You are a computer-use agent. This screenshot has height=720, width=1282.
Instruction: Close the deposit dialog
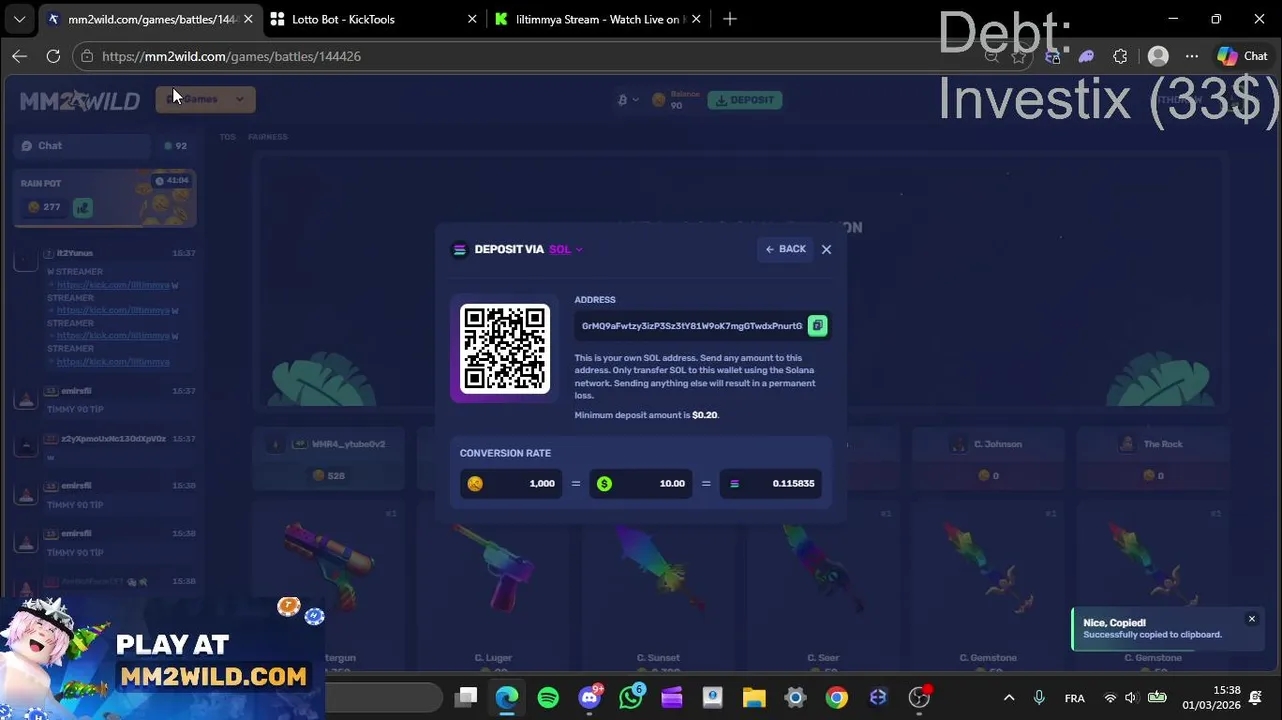pyautogui.click(x=826, y=249)
